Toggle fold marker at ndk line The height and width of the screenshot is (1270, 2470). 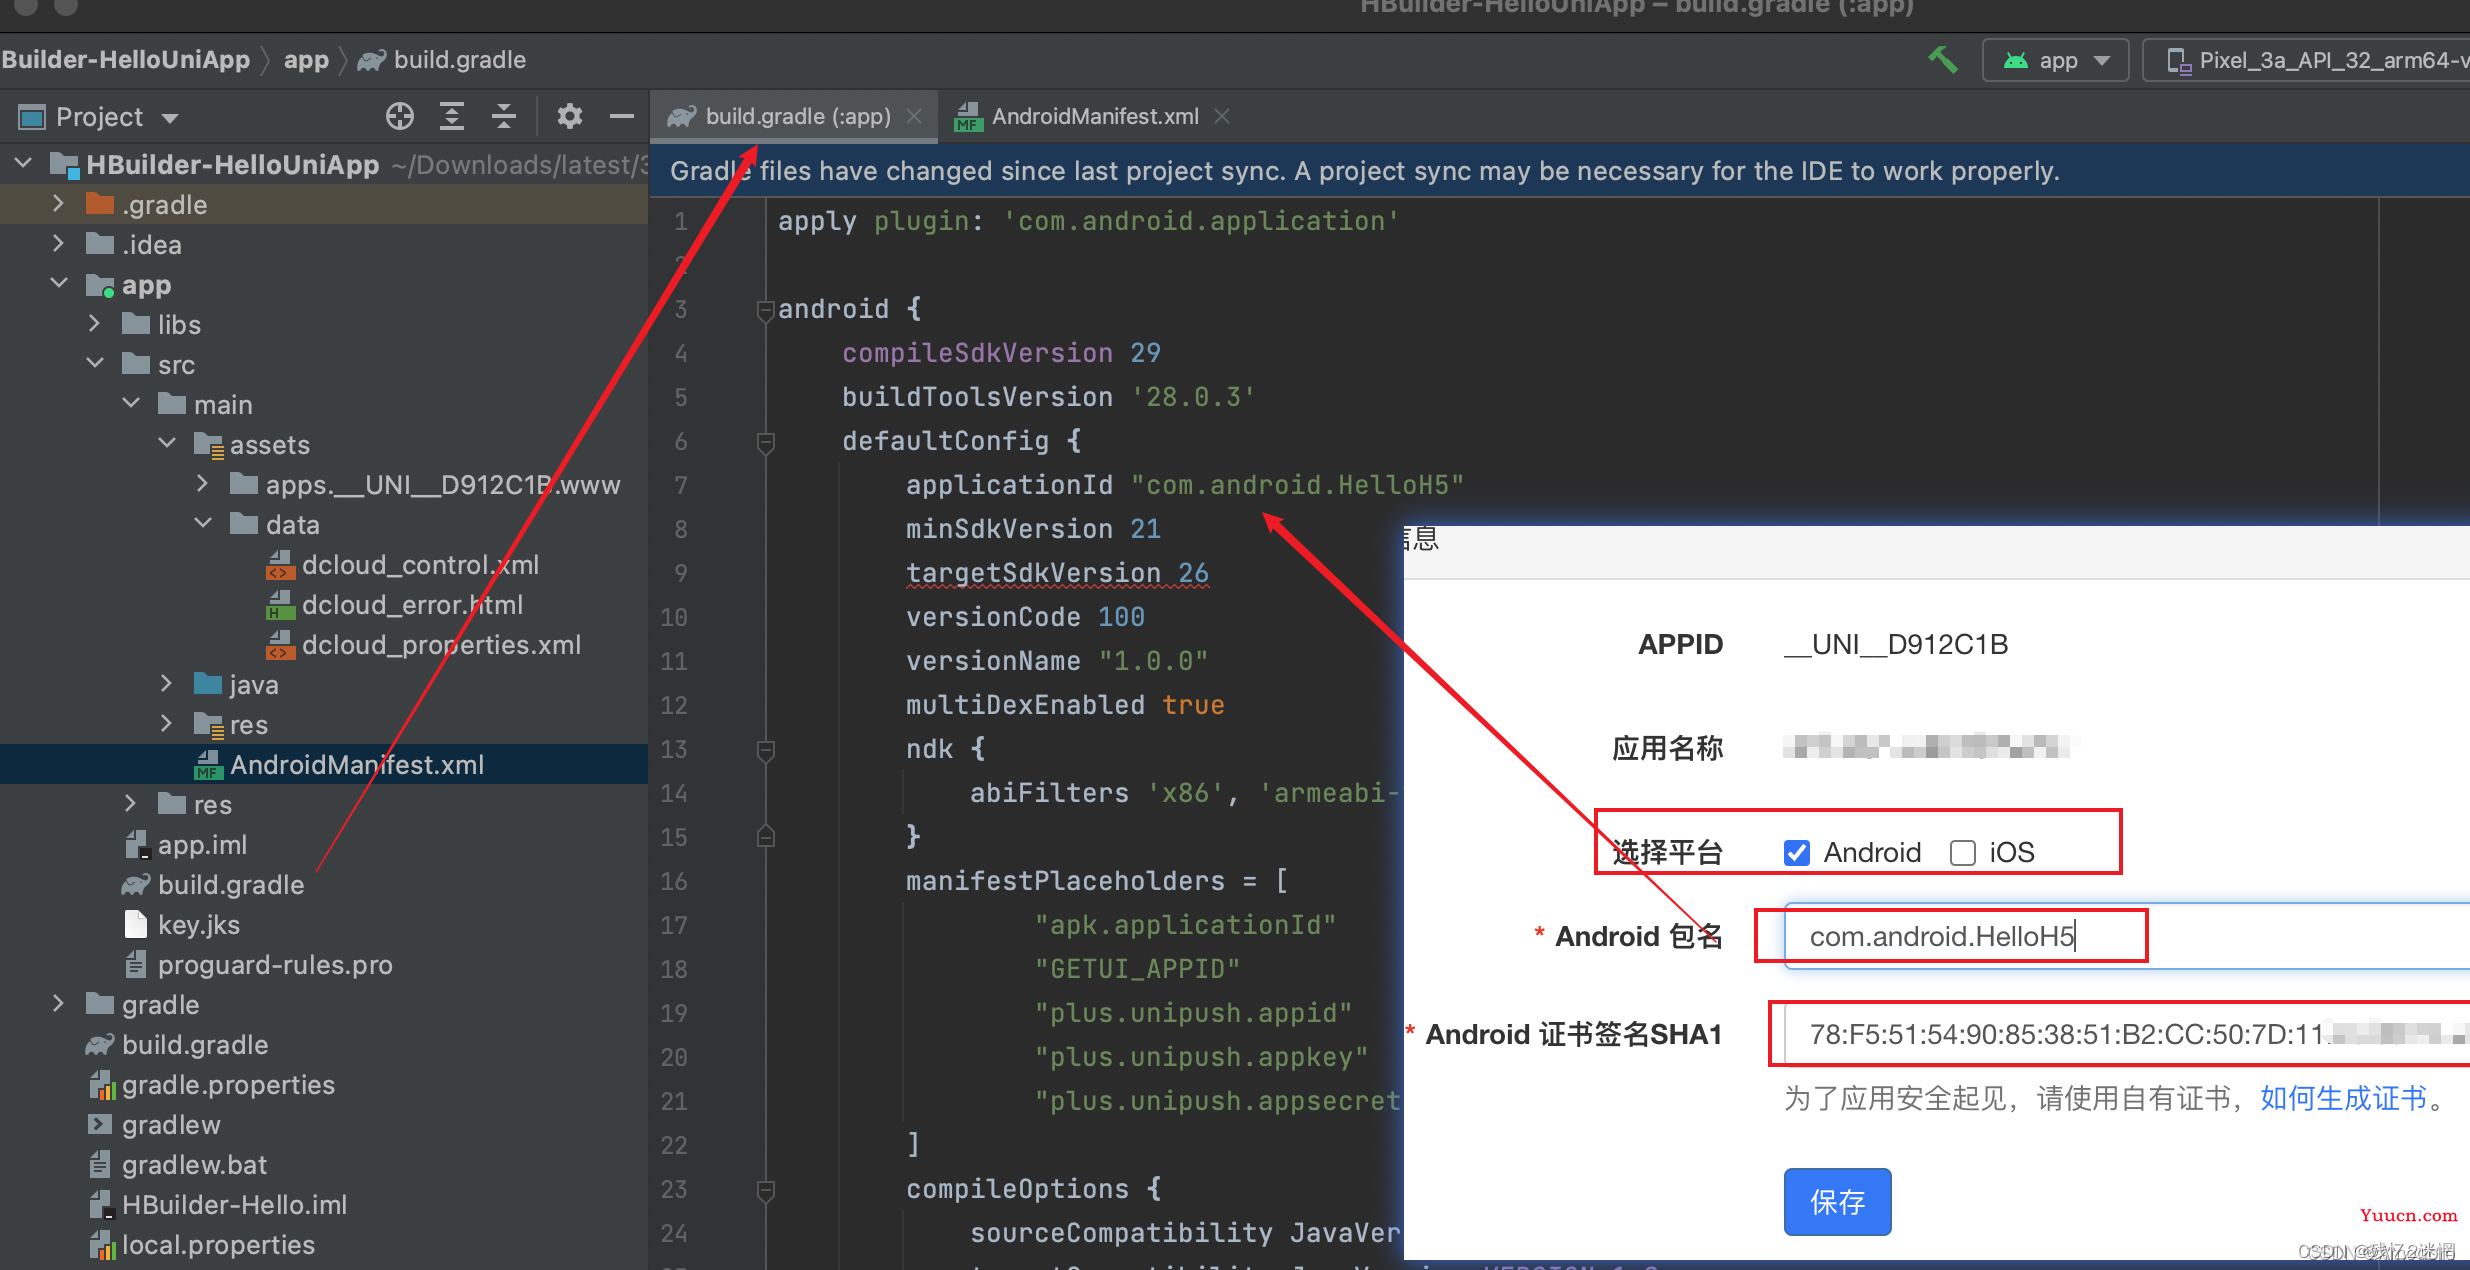(766, 749)
